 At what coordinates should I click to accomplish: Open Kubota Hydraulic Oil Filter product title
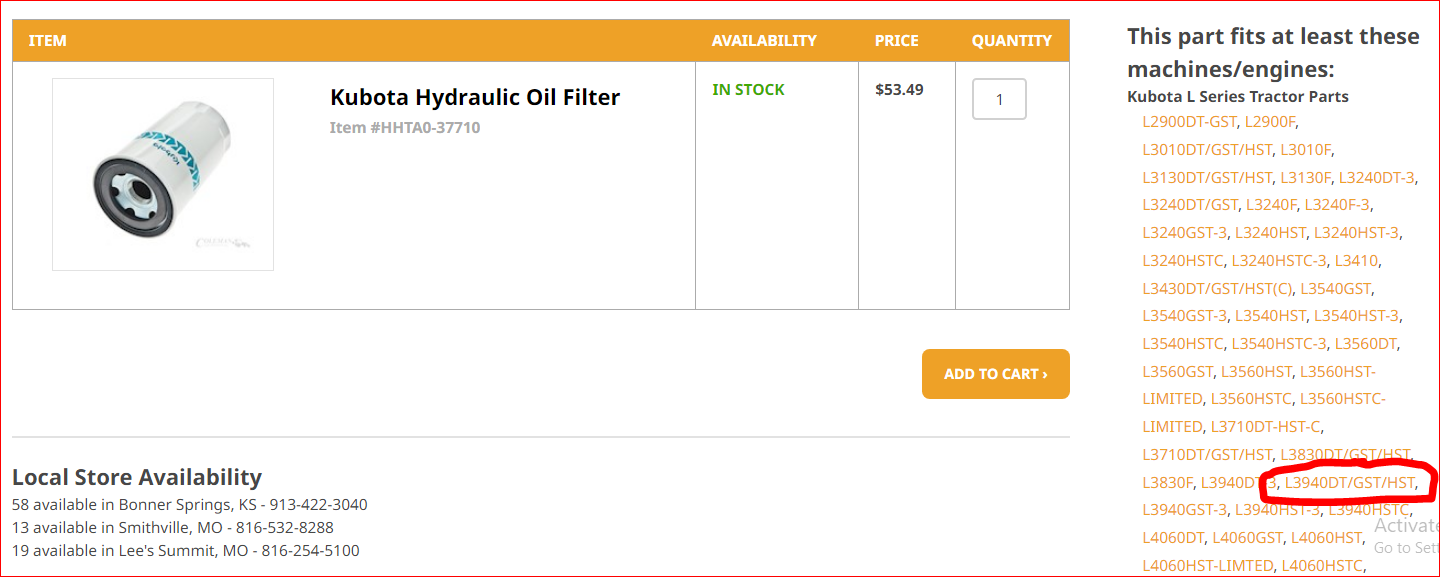click(x=475, y=97)
